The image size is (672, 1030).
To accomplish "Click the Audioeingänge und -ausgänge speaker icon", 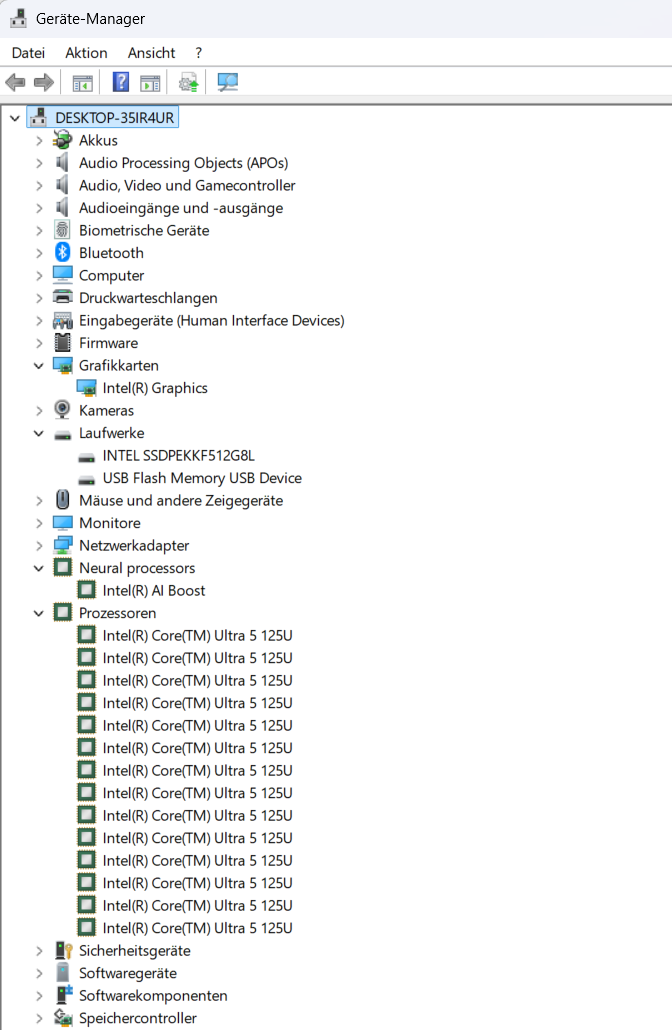I will pos(62,208).
